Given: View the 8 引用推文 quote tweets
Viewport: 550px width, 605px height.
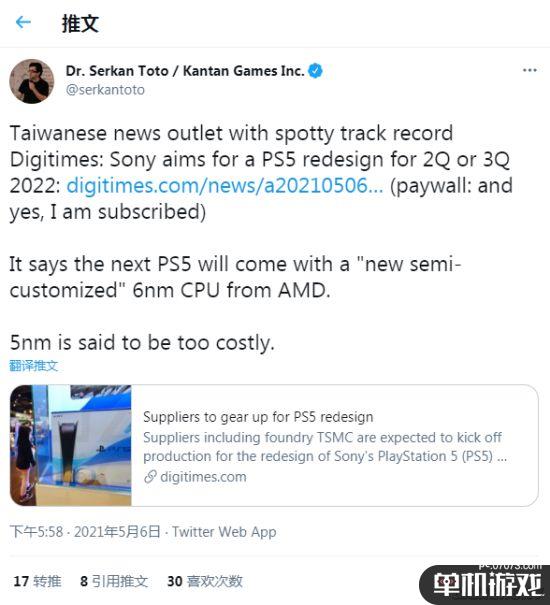Looking at the screenshot, I should 114,581.
